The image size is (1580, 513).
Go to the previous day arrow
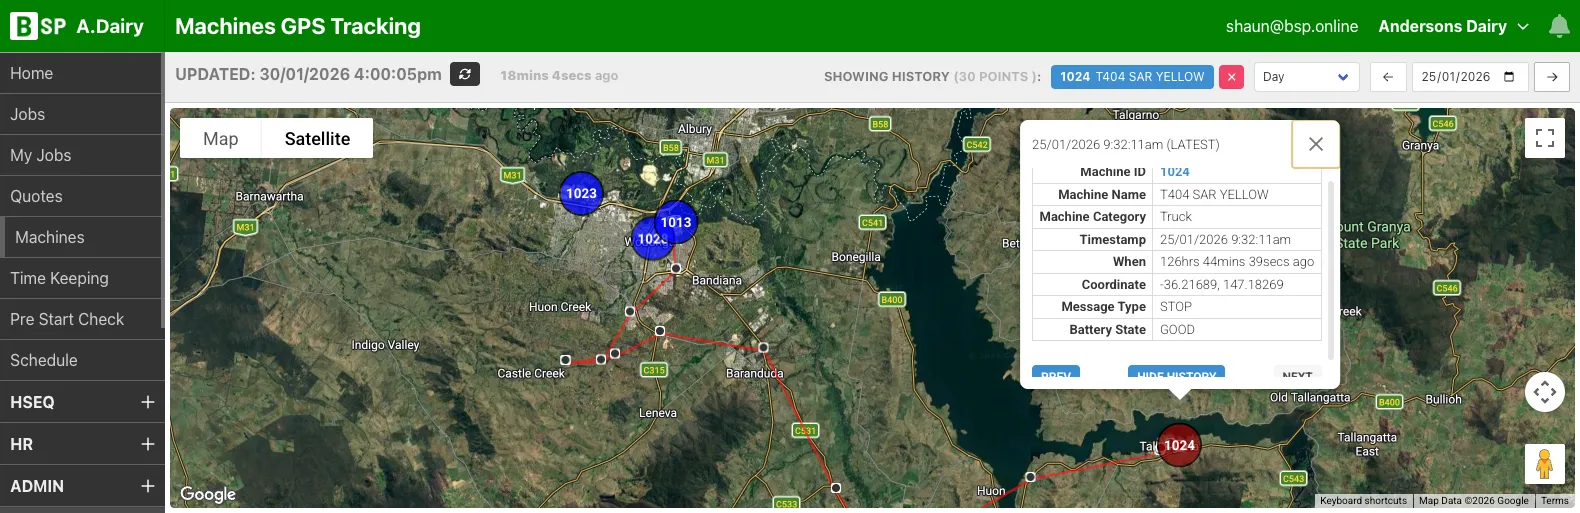tap(1388, 77)
